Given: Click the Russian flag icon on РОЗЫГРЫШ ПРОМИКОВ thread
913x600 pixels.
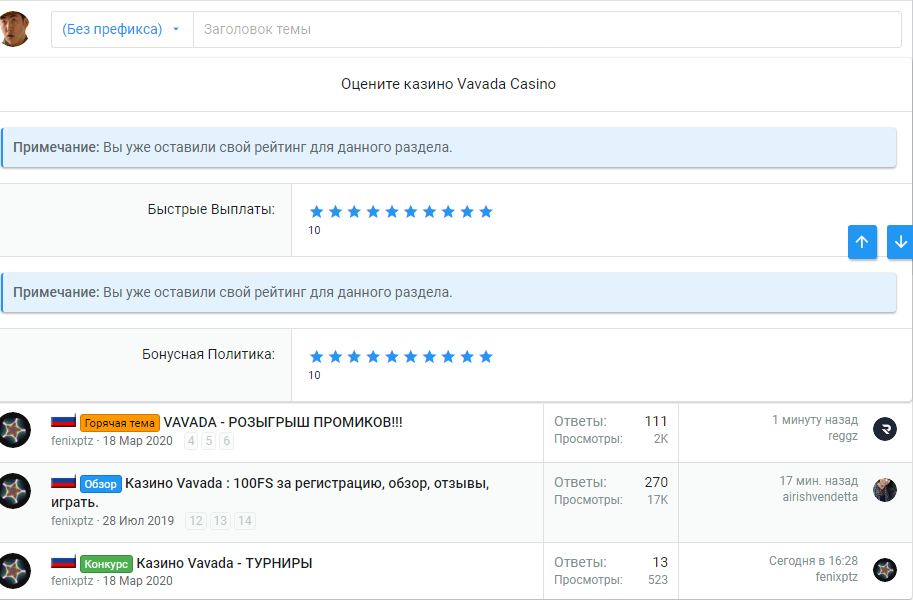Looking at the screenshot, I should tap(63, 421).
